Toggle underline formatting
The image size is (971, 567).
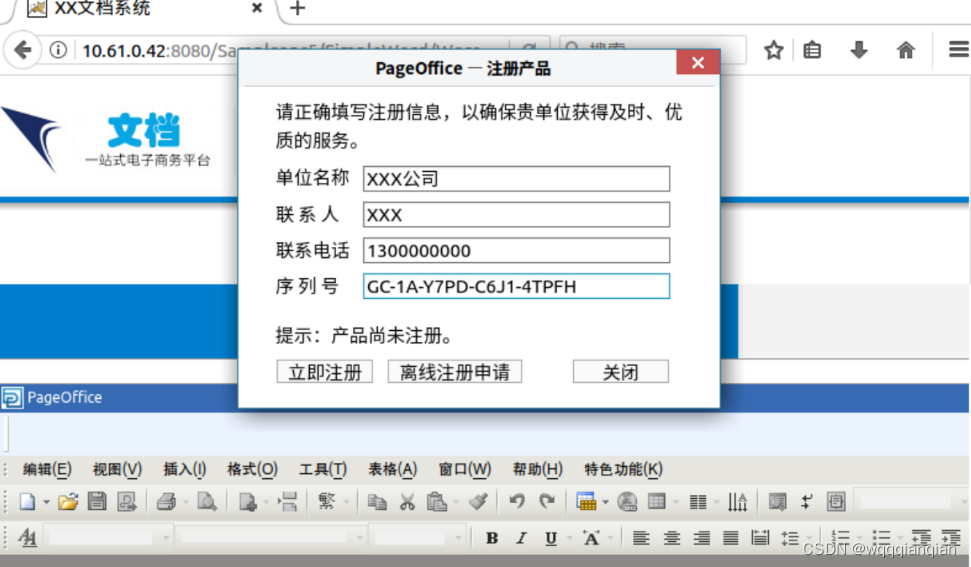(x=551, y=538)
